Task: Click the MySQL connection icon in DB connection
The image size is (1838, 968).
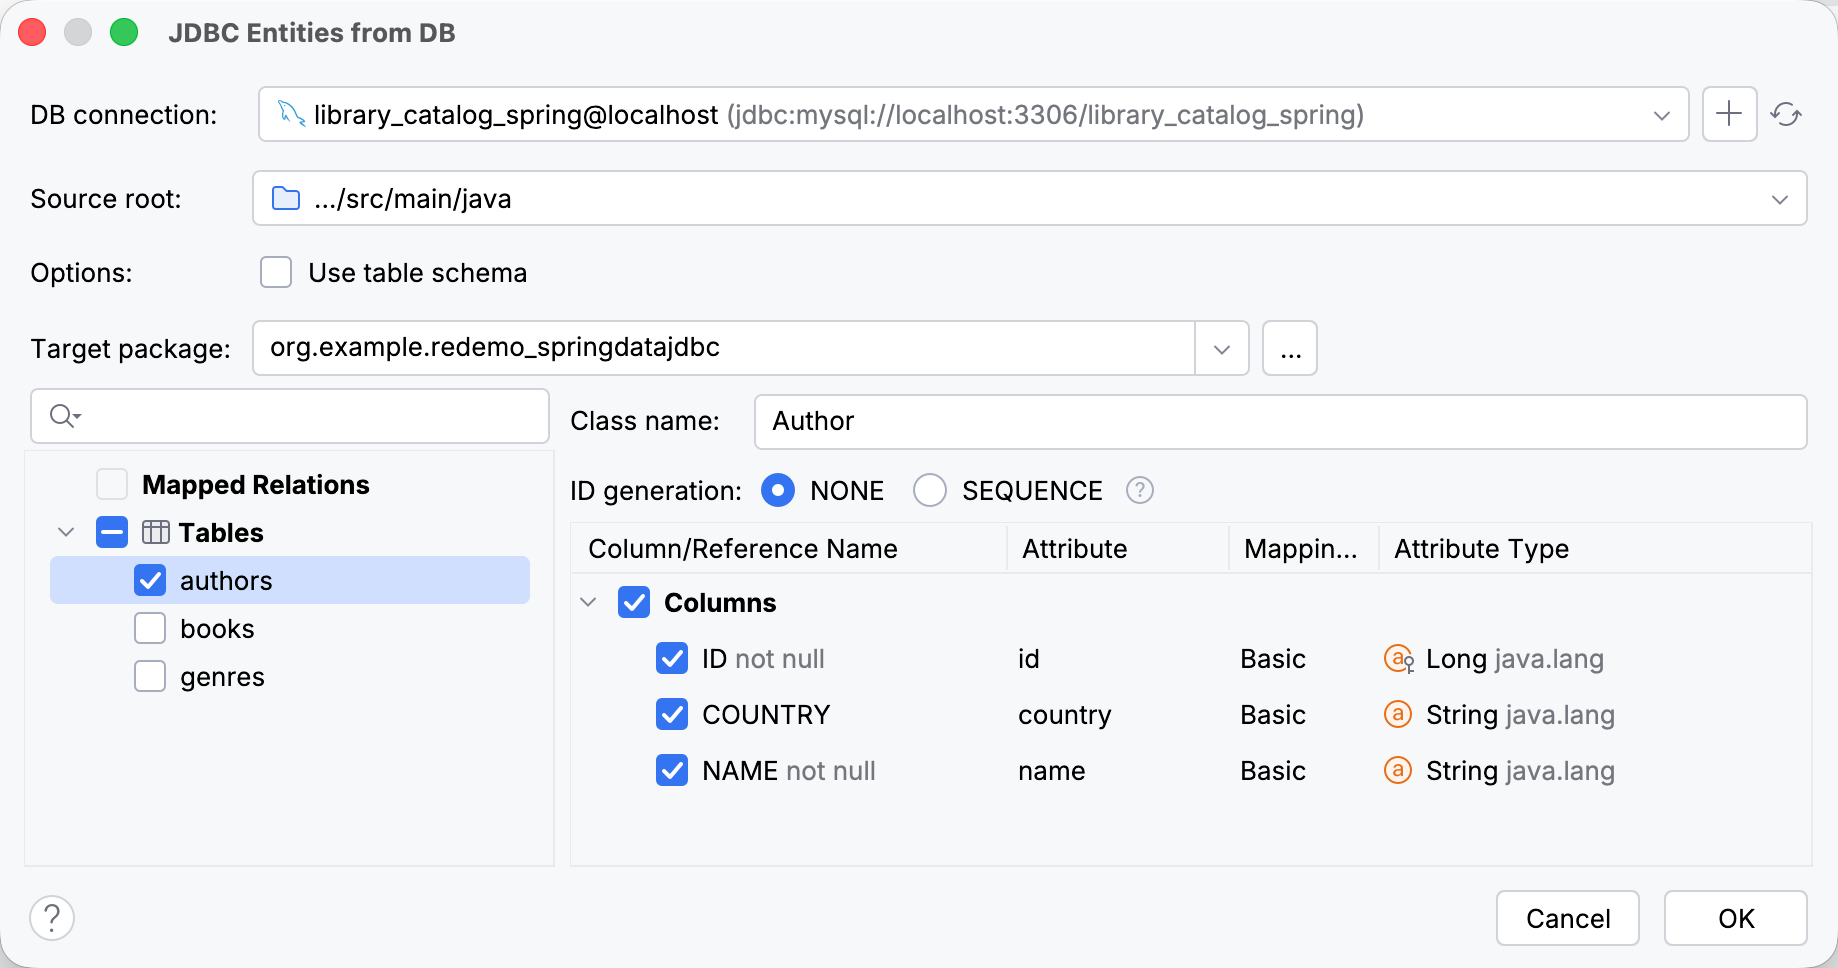Action: click(x=291, y=114)
